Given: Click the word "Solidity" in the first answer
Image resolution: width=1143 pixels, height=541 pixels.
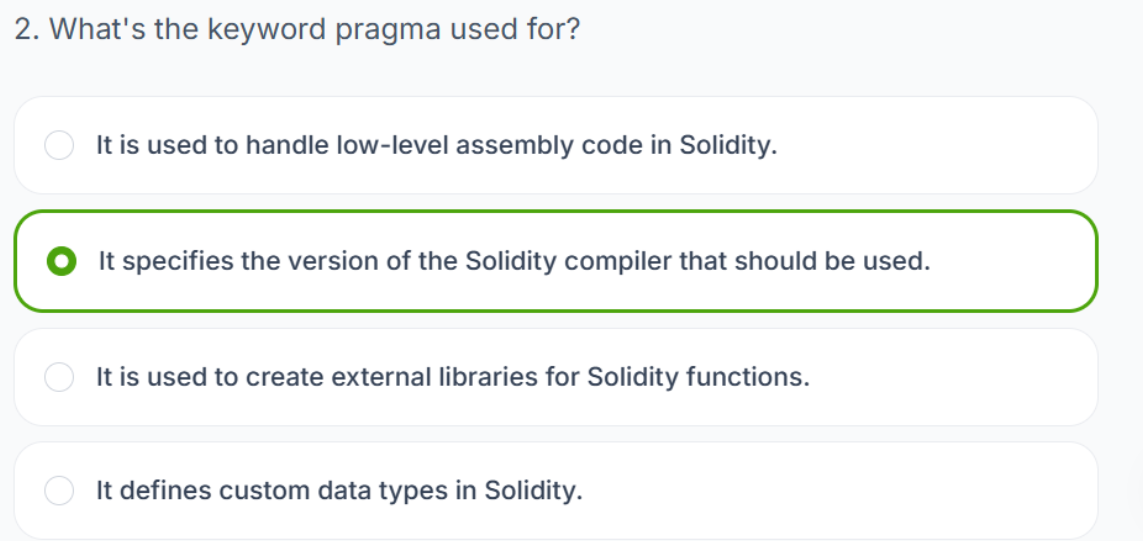Looking at the screenshot, I should [727, 146].
